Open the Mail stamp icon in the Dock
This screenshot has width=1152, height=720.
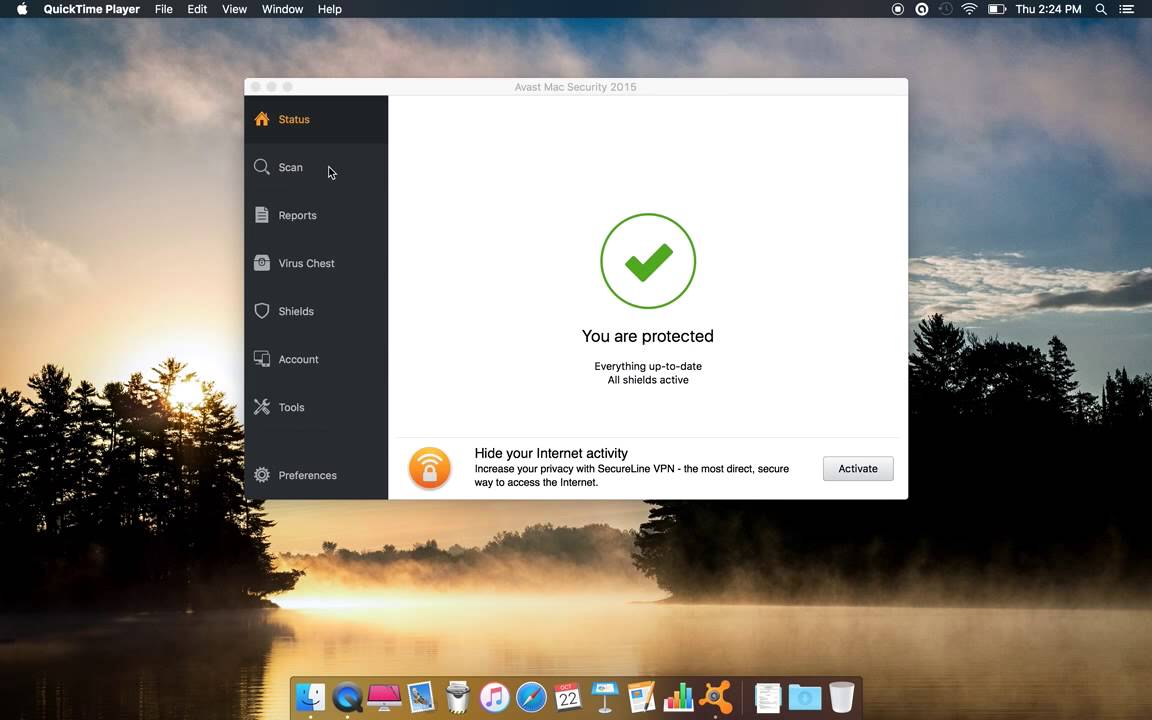pos(421,697)
